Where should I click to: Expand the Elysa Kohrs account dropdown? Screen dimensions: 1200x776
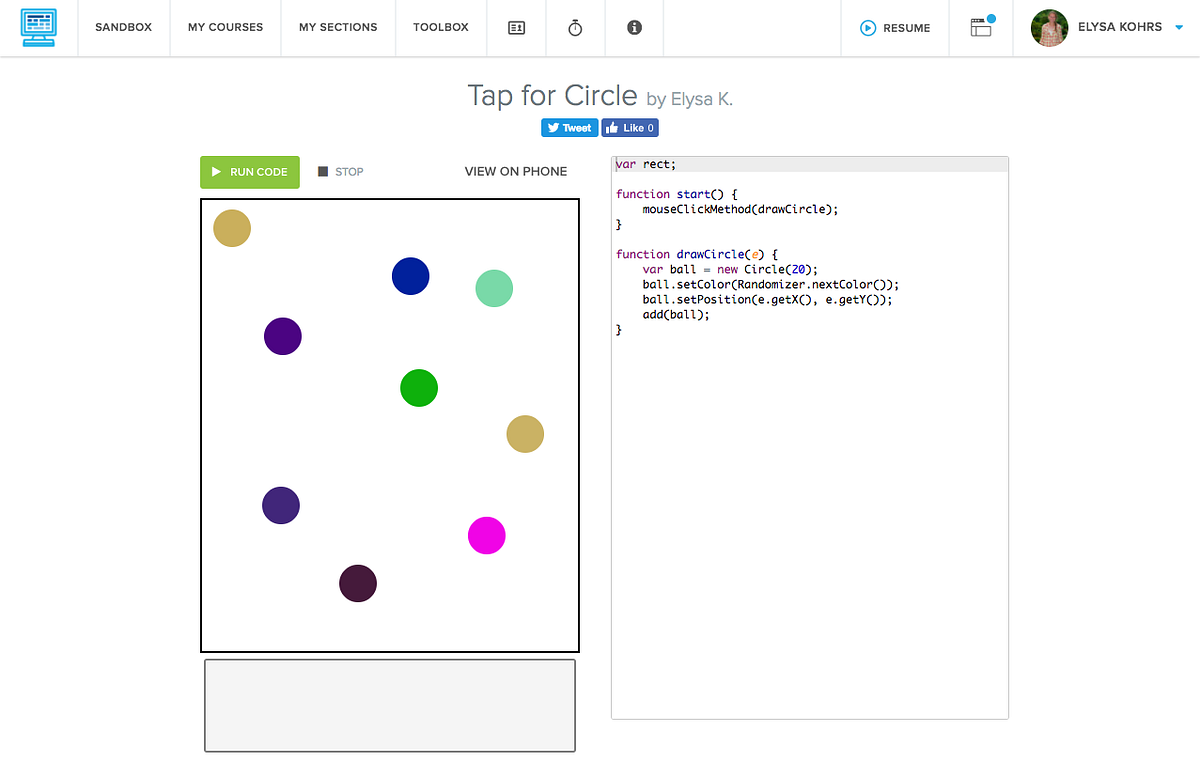1181,28
